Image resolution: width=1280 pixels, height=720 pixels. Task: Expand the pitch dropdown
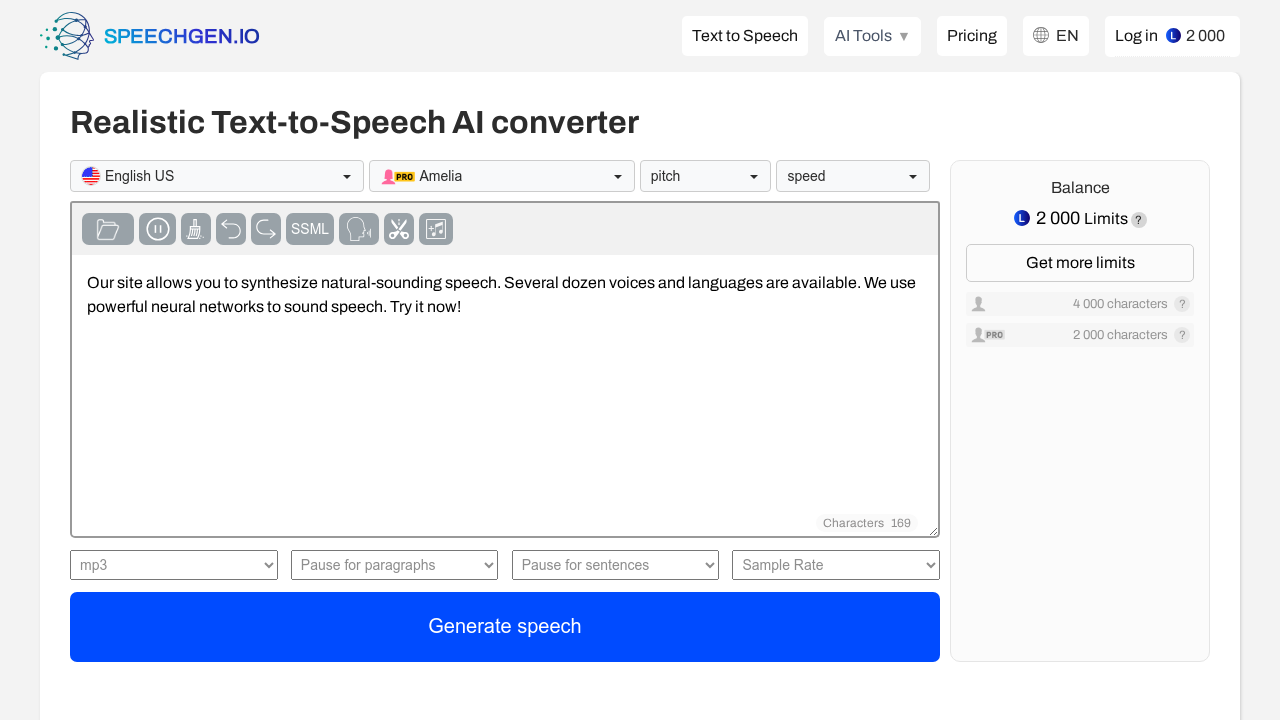pyautogui.click(x=705, y=176)
